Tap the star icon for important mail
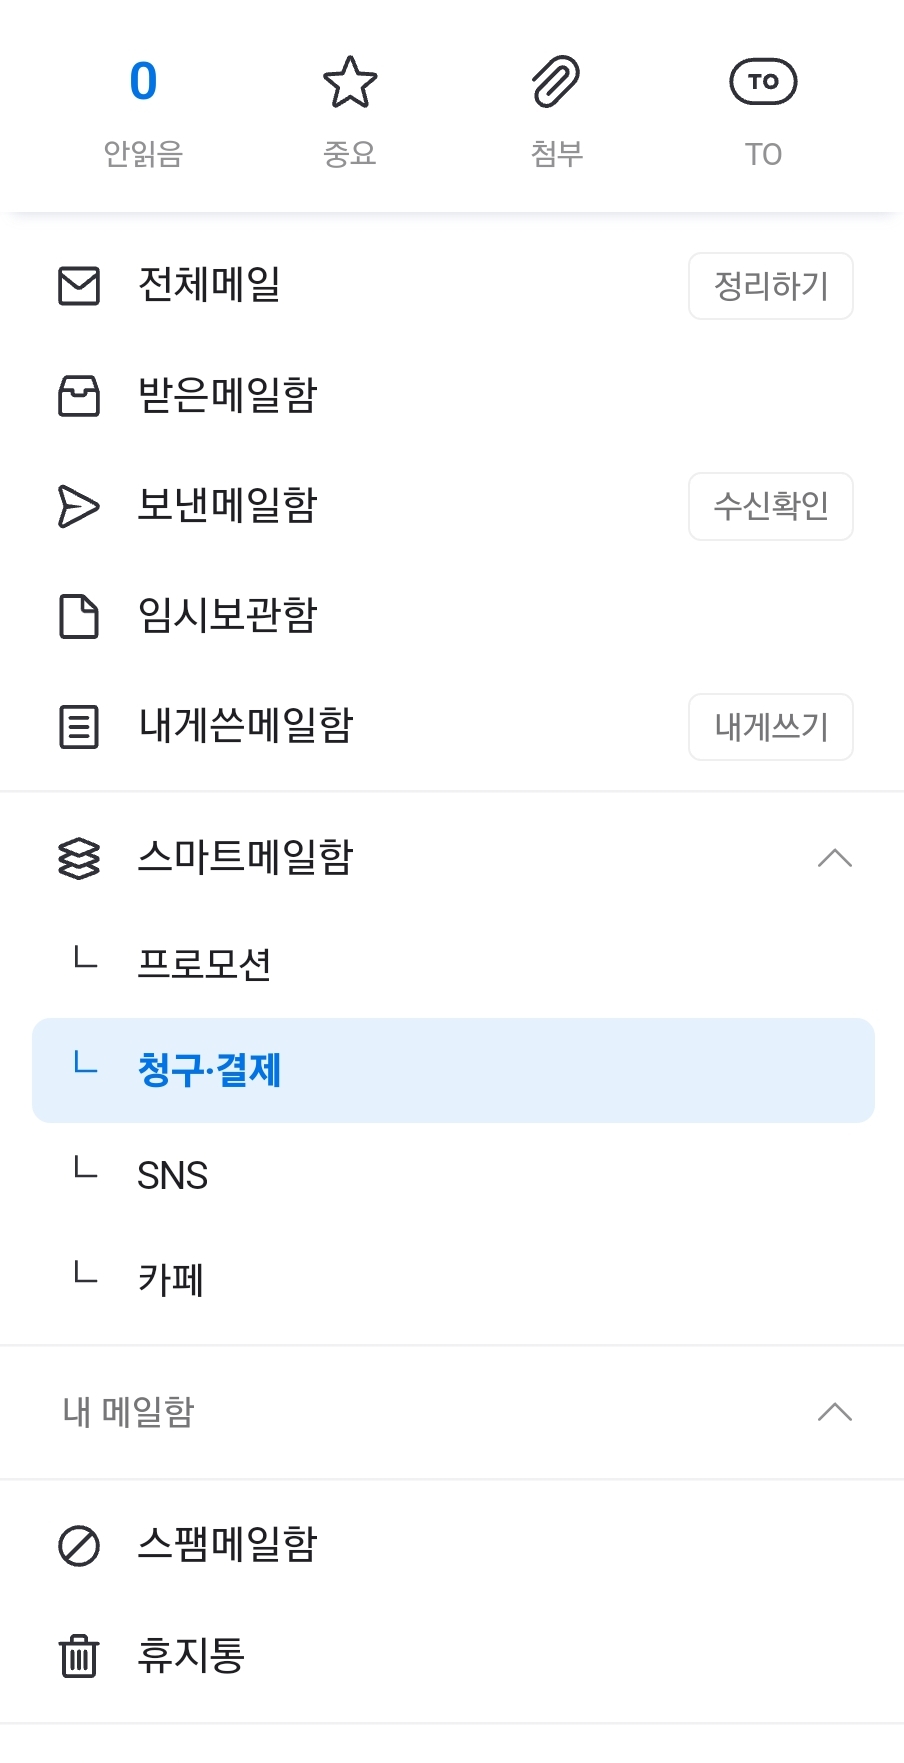 click(x=350, y=82)
